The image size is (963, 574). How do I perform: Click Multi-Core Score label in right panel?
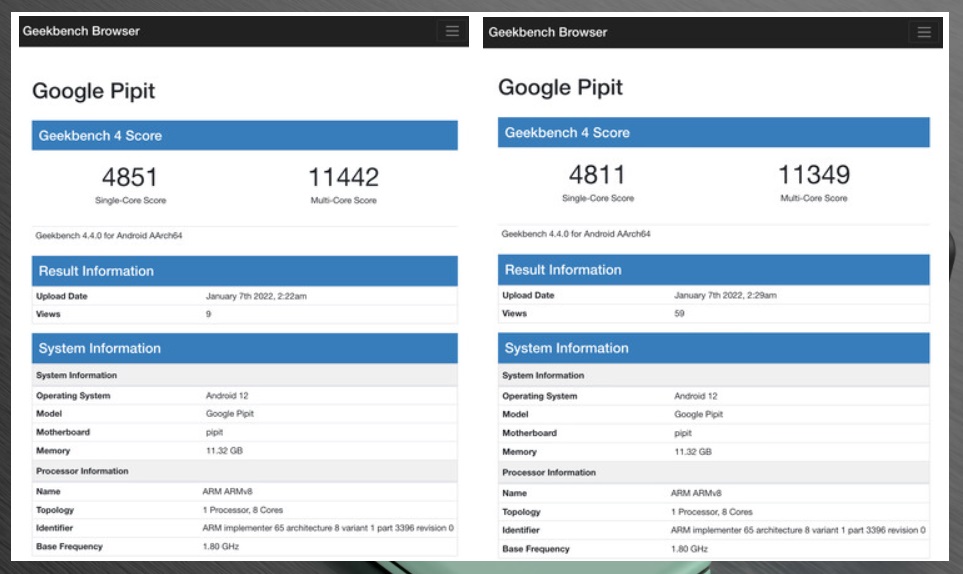[x=814, y=198]
